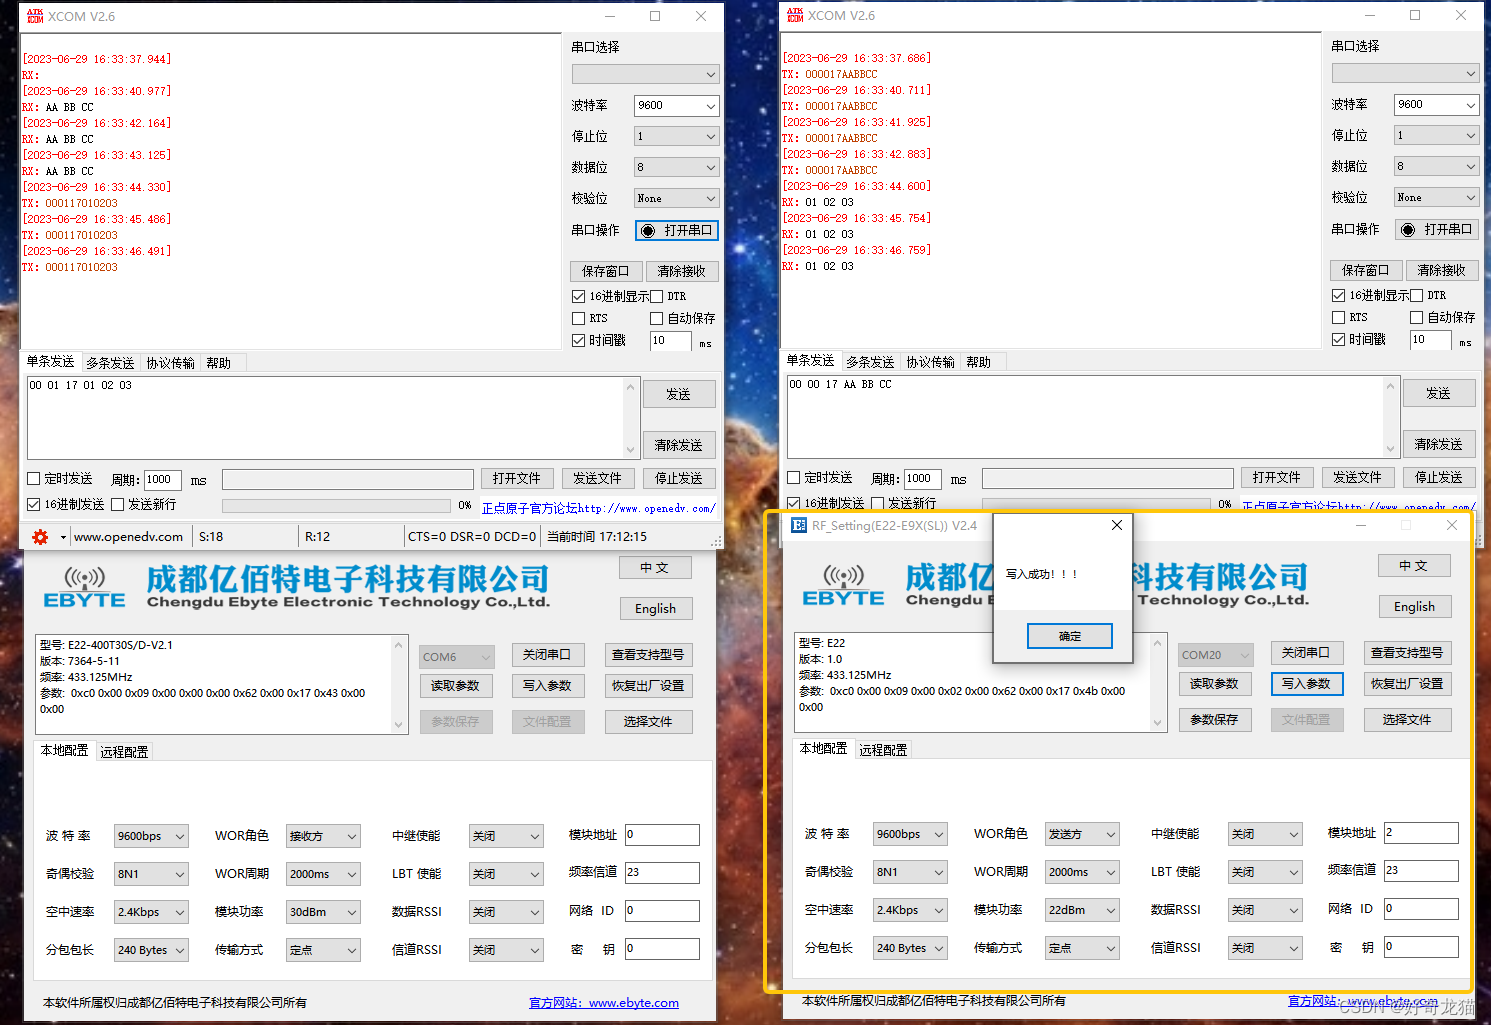Switch left RF_Setting language to English
1491x1025 pixels.
pyautogui.click(x=655, y=609)
